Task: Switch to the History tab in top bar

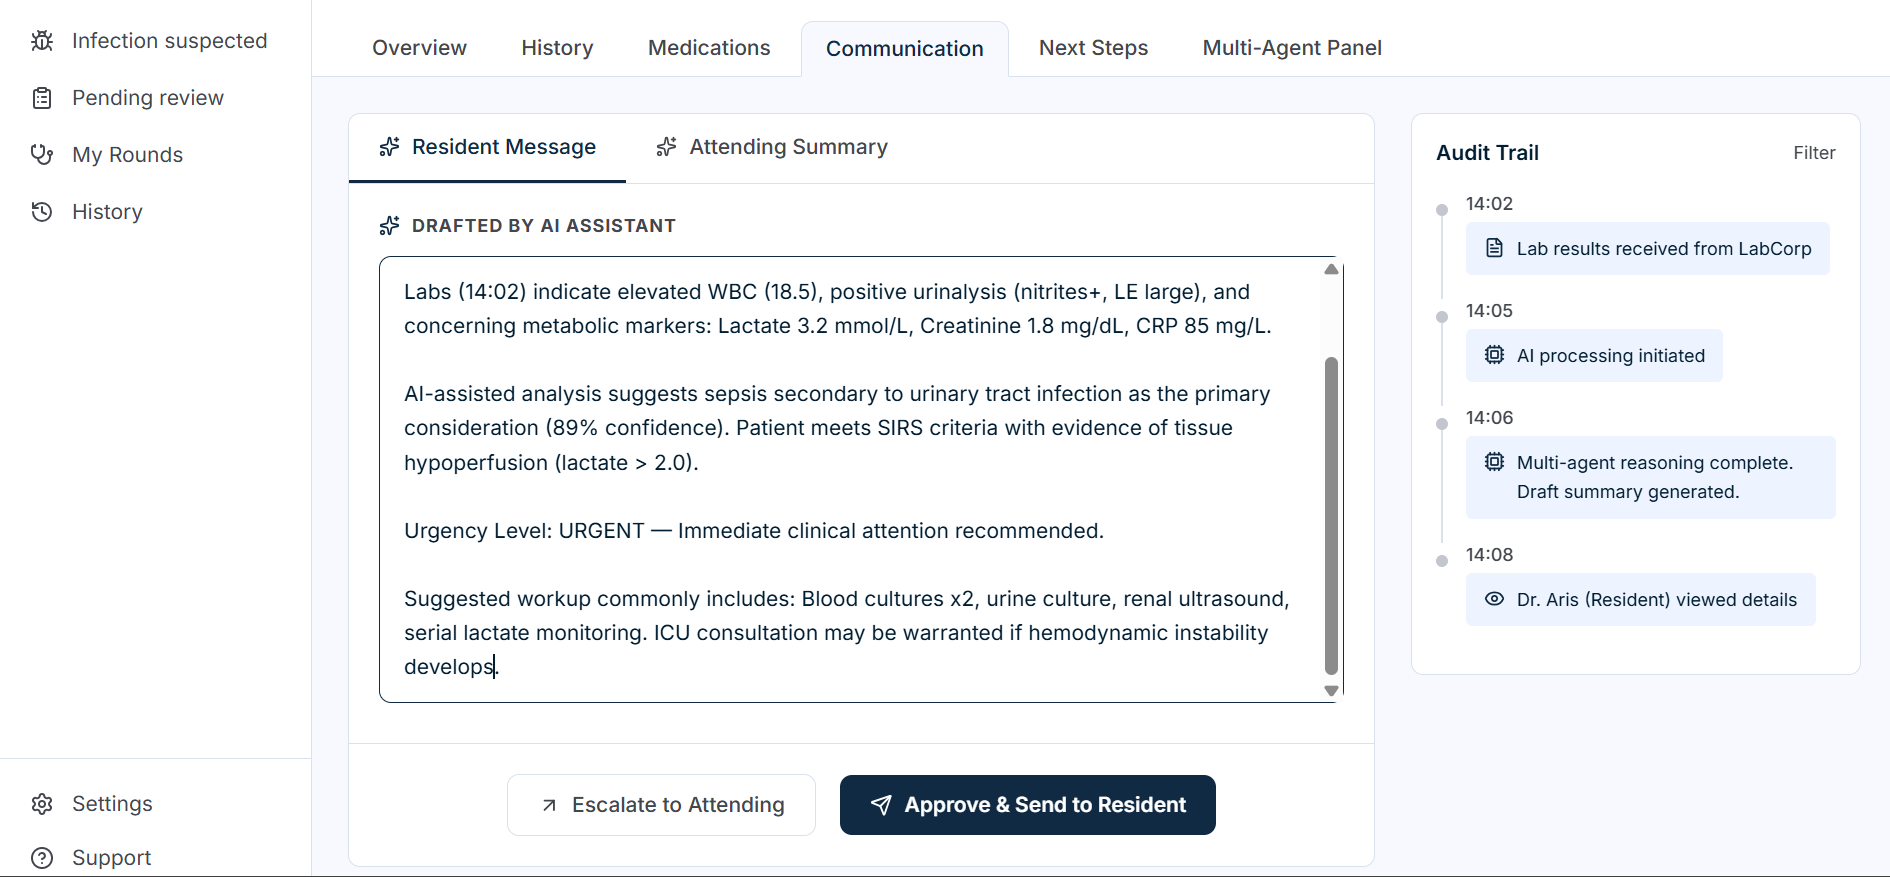Action: 557,48
